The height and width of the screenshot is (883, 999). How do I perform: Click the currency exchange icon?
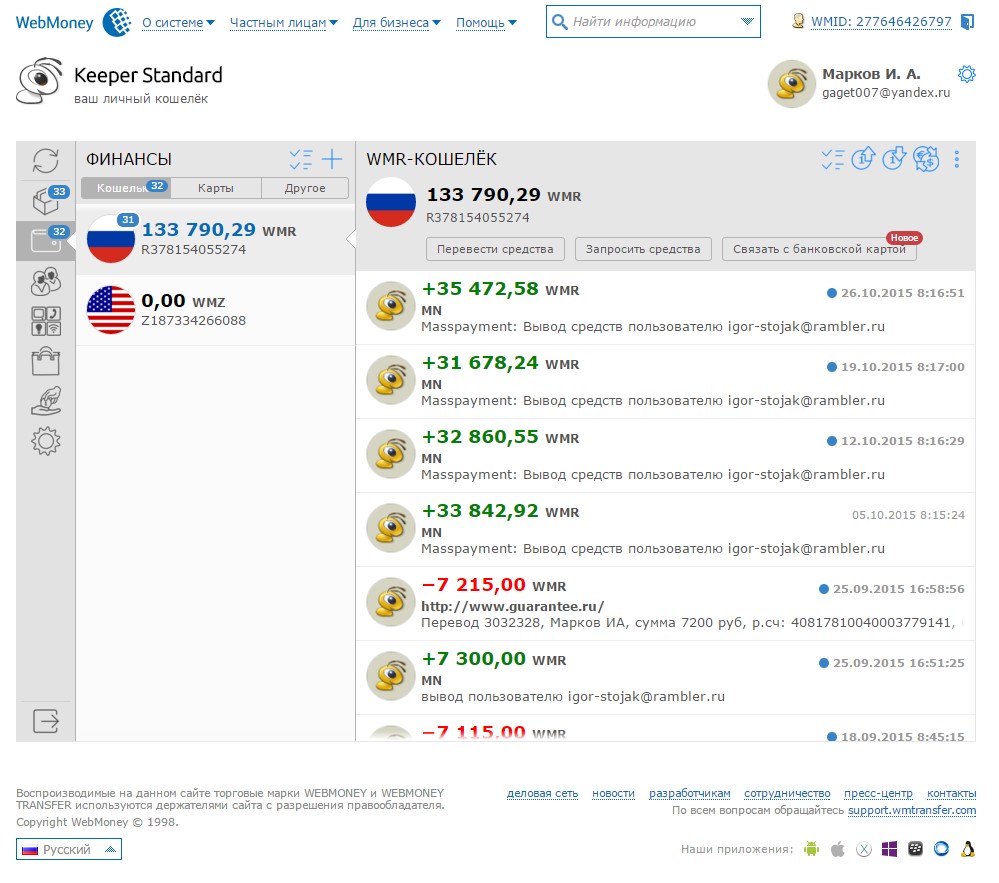[x=926, y=159]
